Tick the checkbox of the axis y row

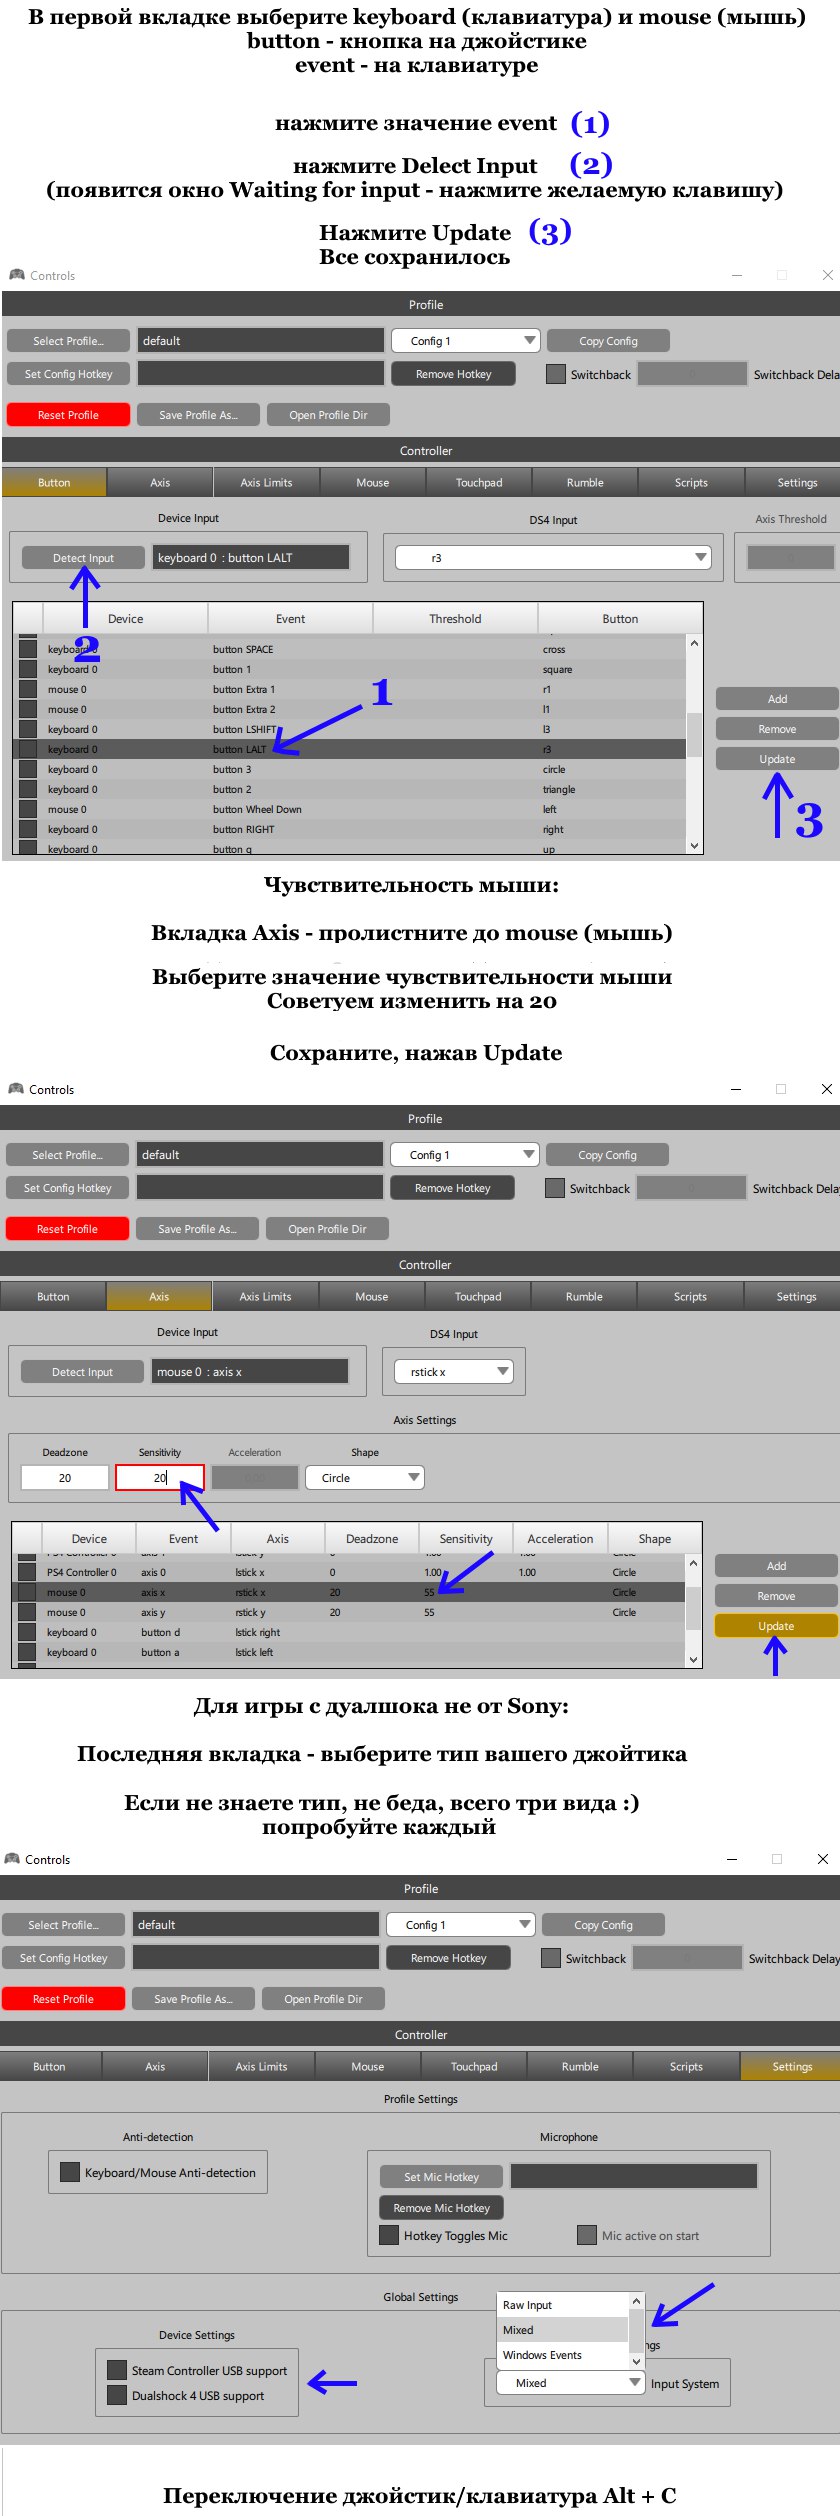tap(27, 1612)
